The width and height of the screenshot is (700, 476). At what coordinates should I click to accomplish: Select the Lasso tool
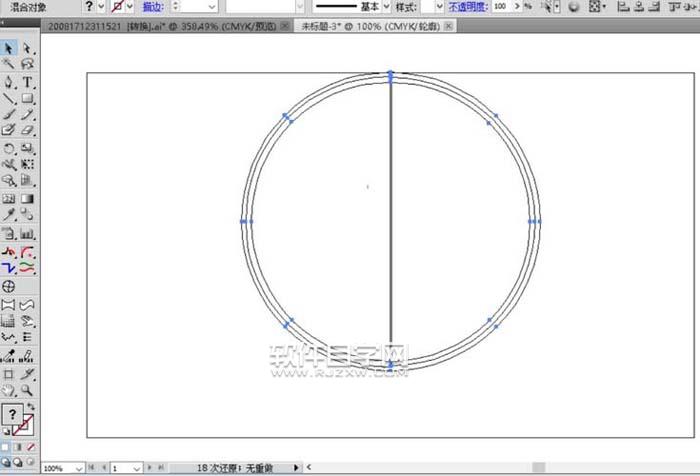[27, 64]
